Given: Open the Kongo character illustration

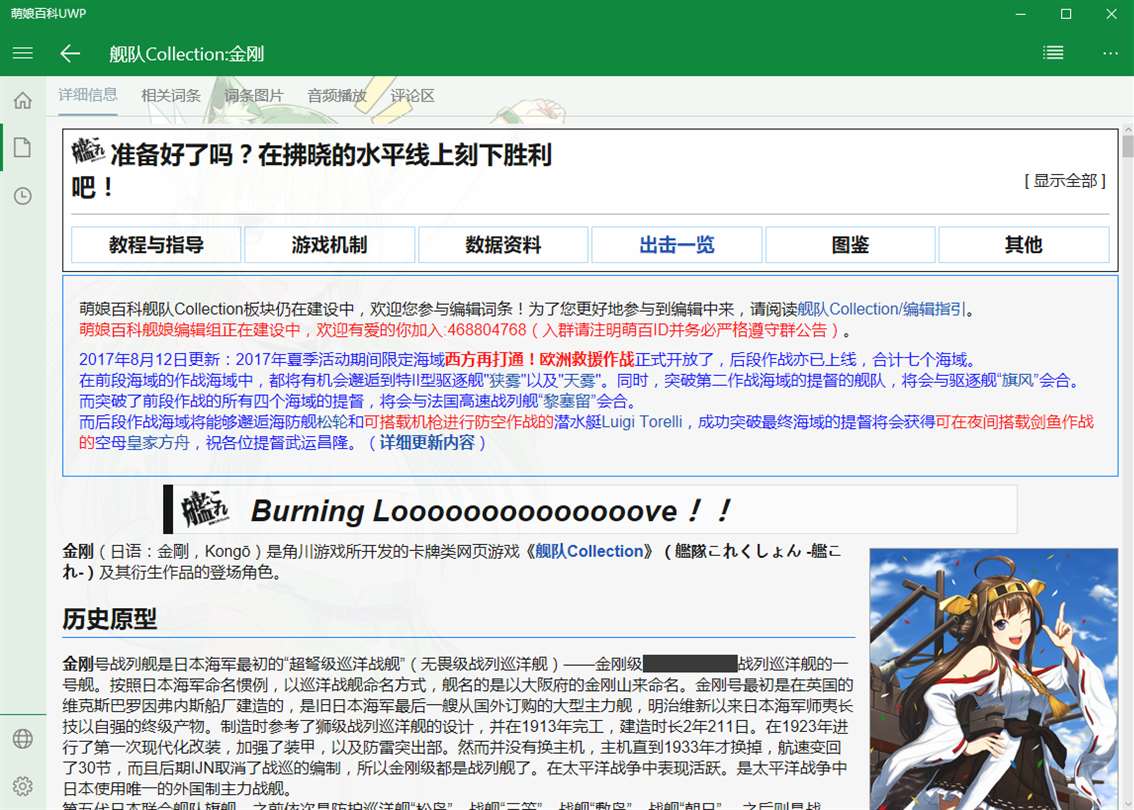Looking at the screenshot, I should point(994,678).
